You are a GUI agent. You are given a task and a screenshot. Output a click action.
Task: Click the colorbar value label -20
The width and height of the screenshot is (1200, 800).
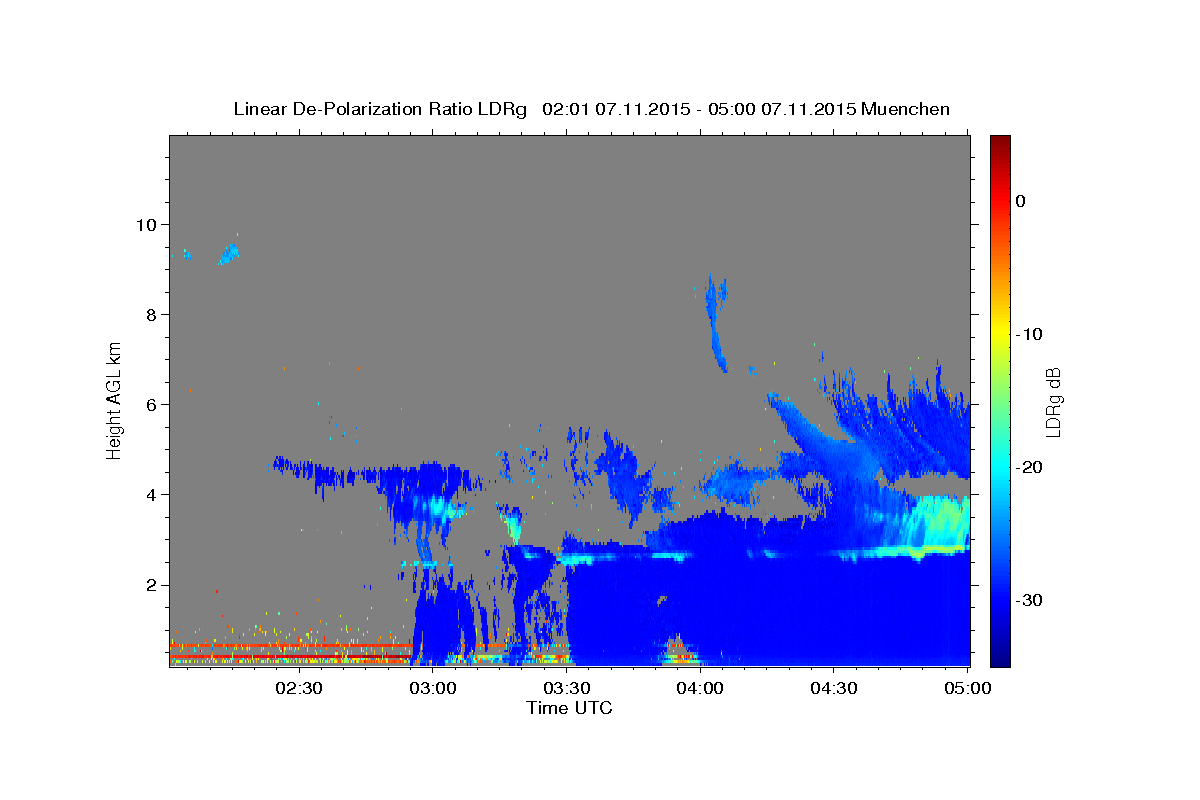(x=1029, y=467)
